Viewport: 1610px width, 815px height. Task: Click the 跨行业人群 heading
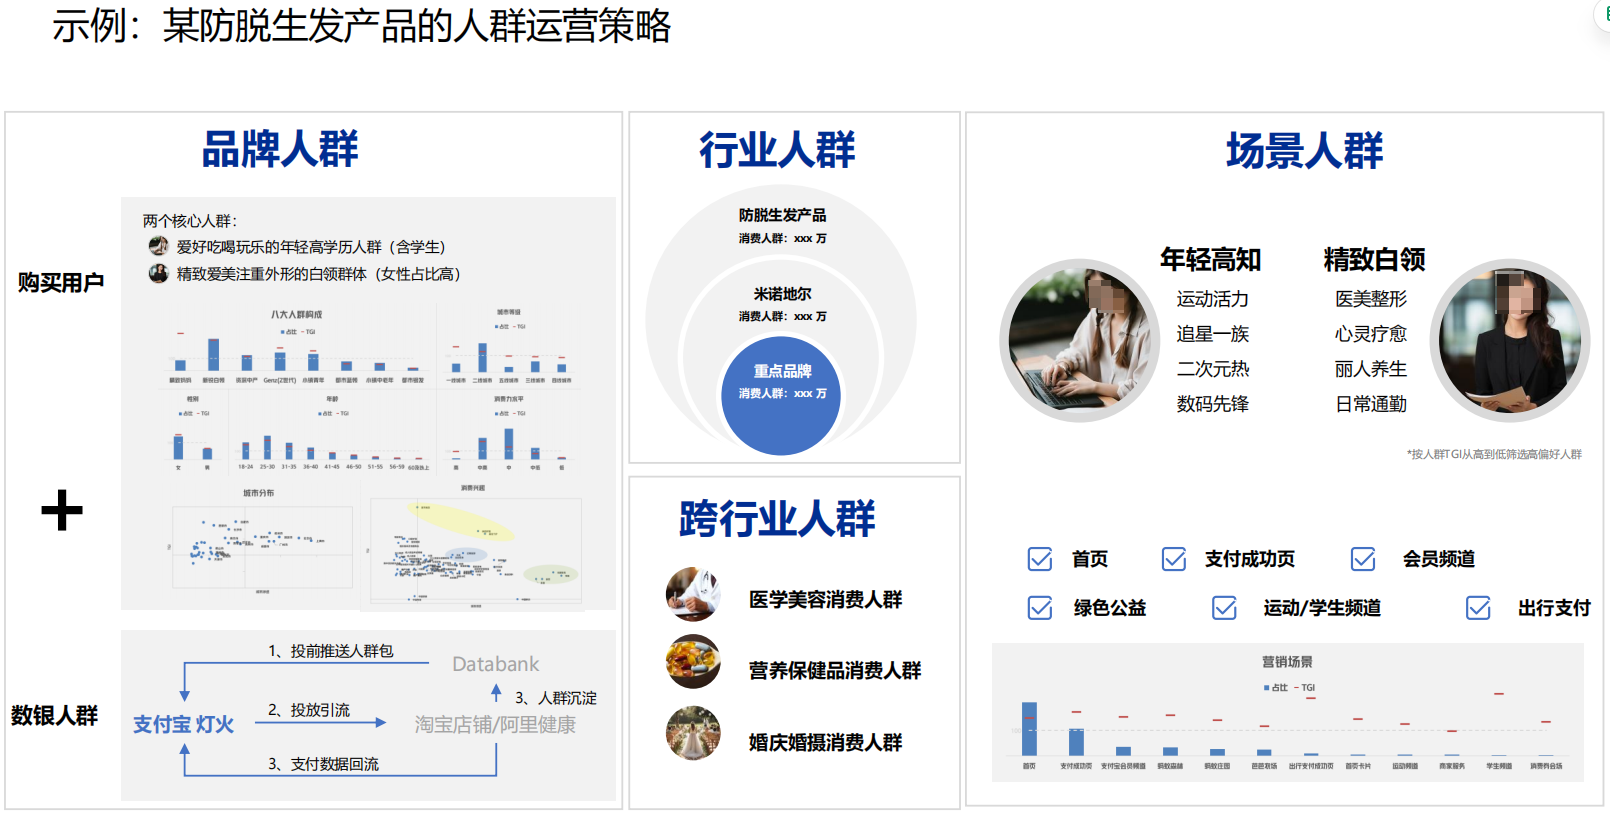tap(777, 519)
